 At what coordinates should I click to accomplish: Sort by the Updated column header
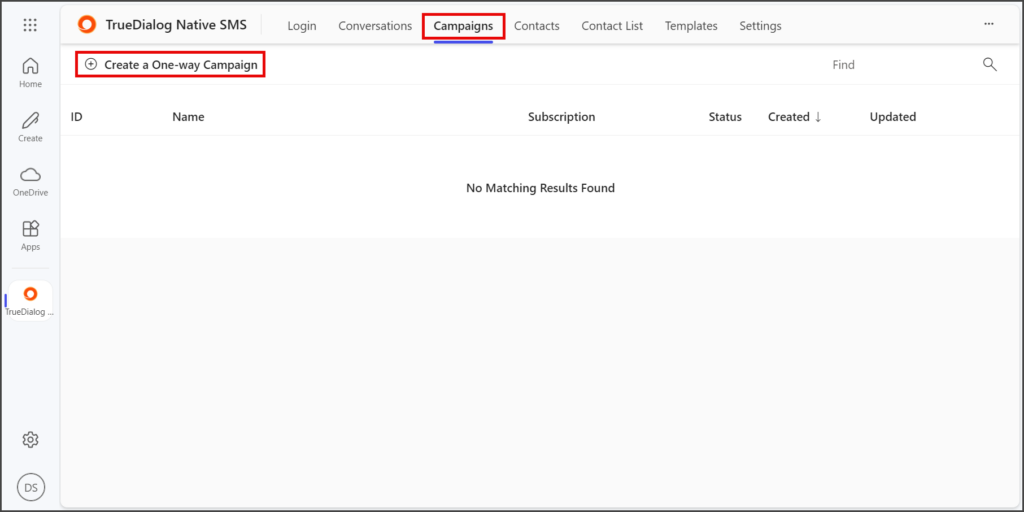tap(893, 117)
